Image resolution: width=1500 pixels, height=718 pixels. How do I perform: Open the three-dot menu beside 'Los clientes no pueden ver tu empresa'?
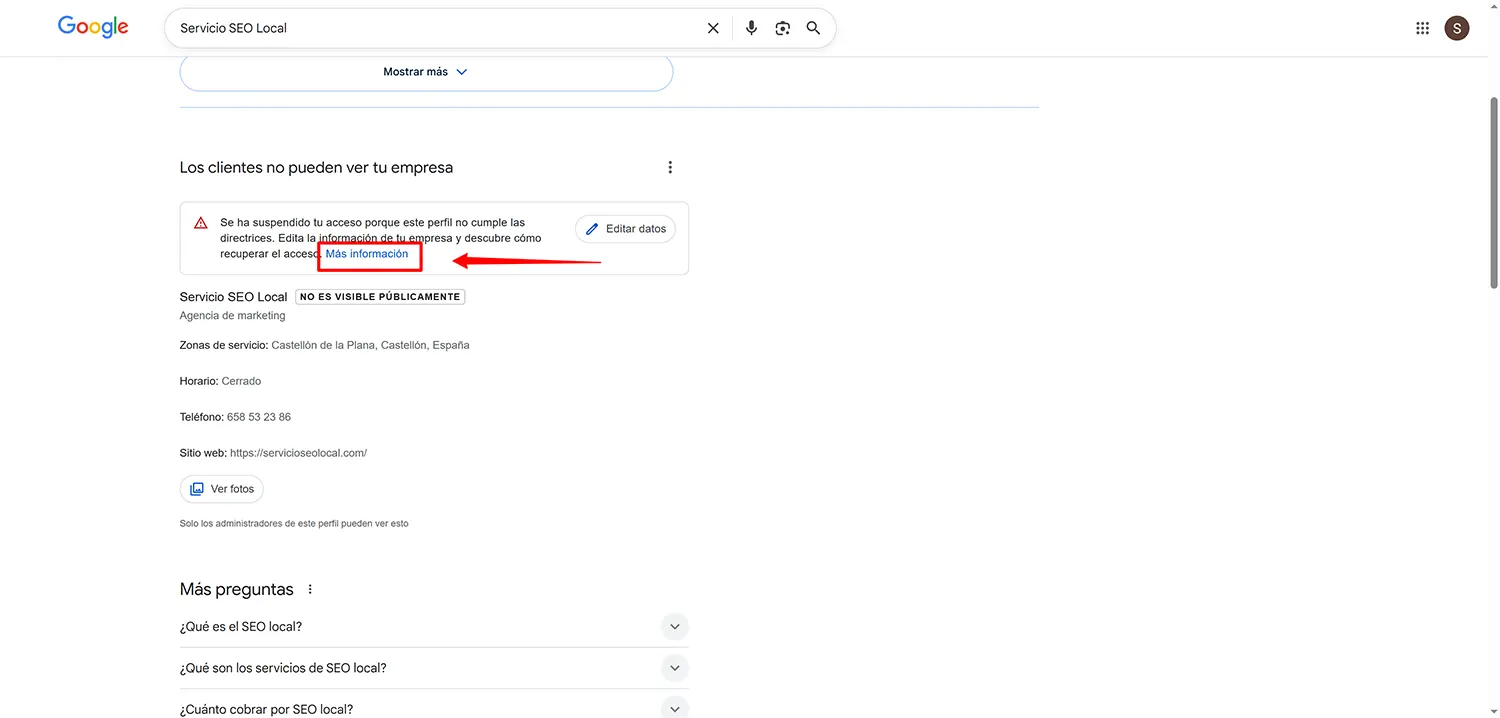[x=670, y=168]
